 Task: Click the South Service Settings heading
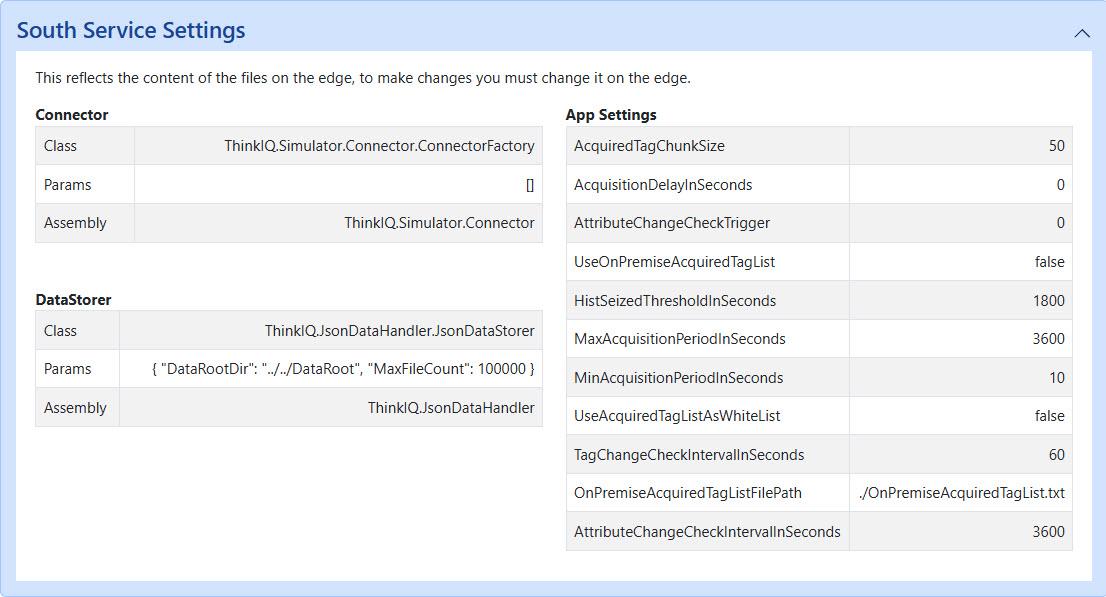tap(131, 30)
